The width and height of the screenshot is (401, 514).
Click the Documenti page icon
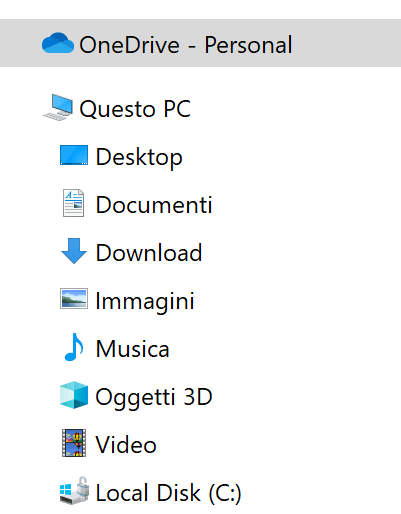[x=73, y=203]
